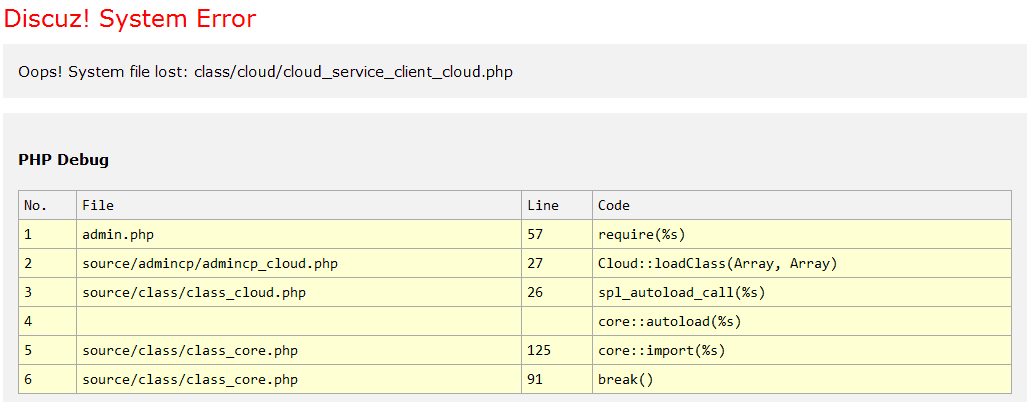Click the "File" column header
The width and height of the screenshot is (1028, 402).
tap(300, 205)
